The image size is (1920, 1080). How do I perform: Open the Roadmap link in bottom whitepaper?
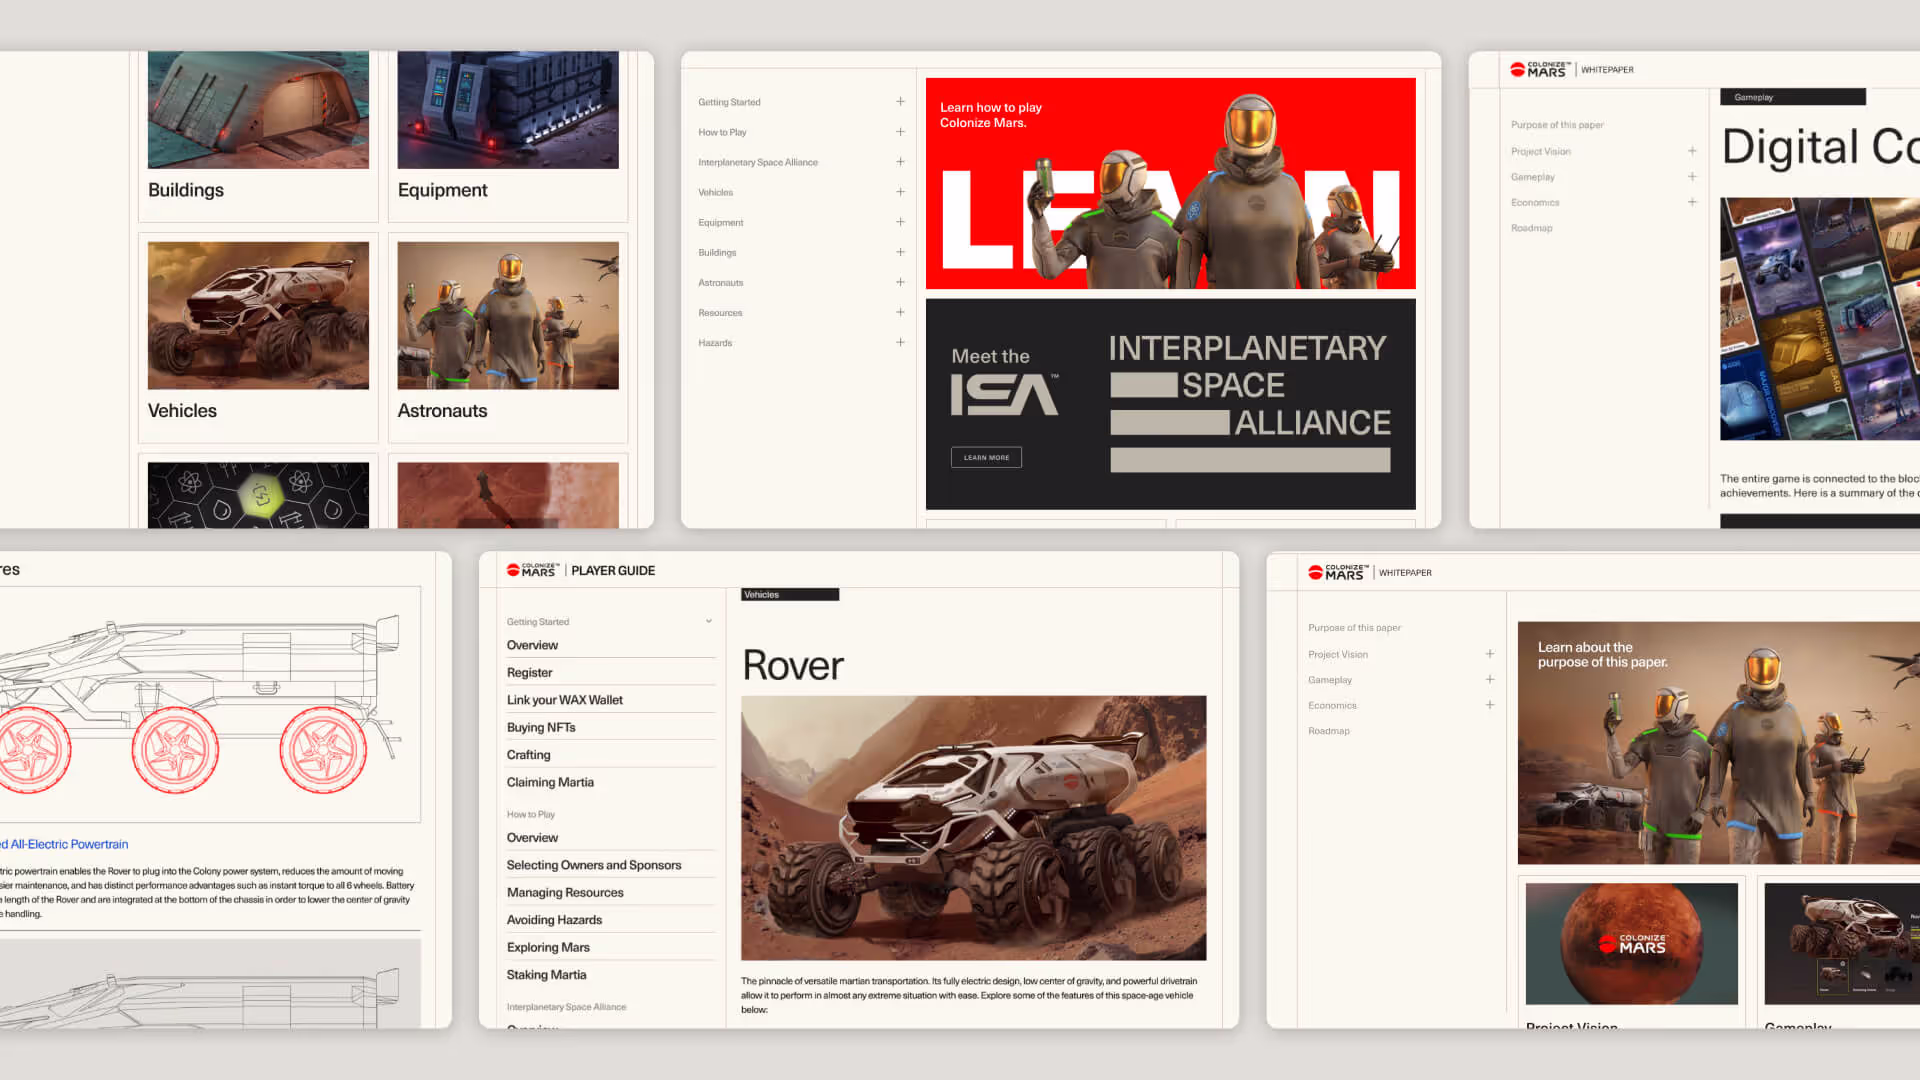click(x=1328, y=731)
